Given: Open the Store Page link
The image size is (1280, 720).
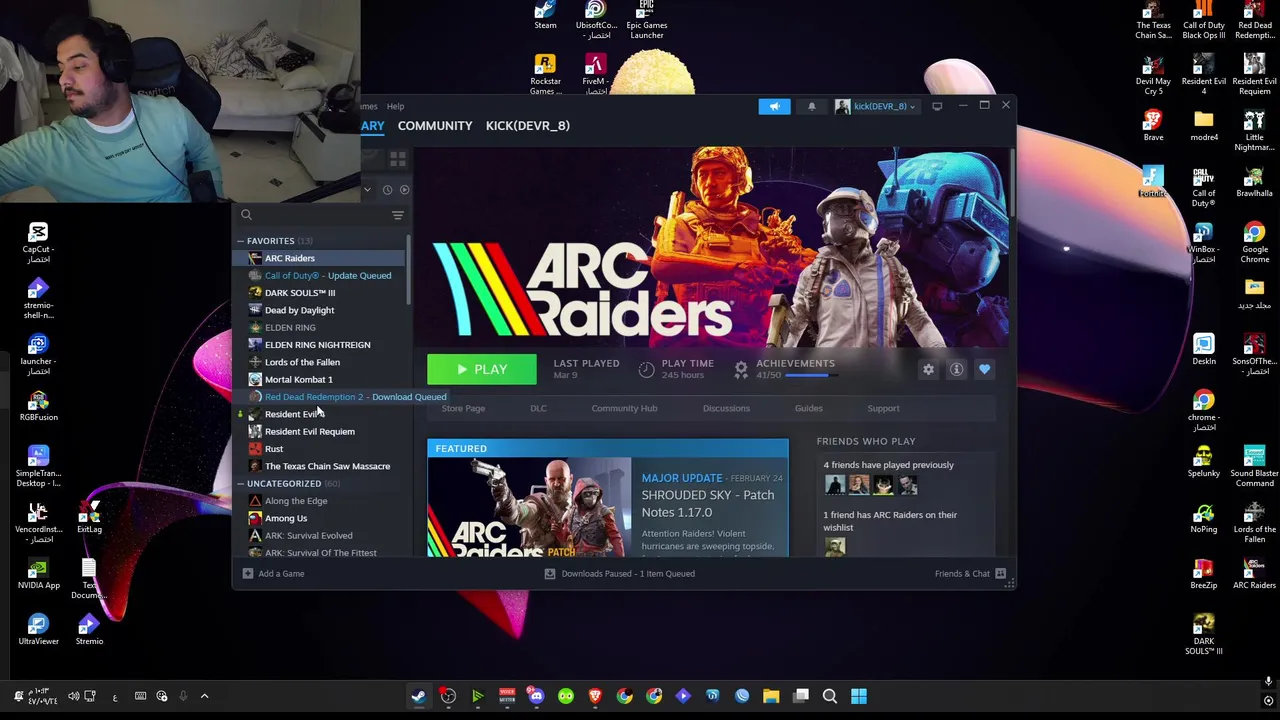Looking at the screenshot, I should [x=463, y=408].
